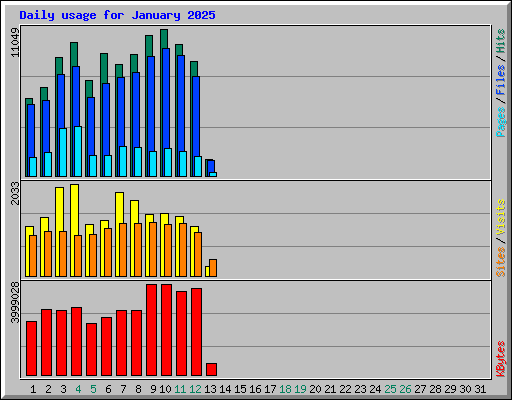The height and width of the screenshot is (400, 512).
Task: Select the yellow Visits bar for day 4
Action: 75,210
